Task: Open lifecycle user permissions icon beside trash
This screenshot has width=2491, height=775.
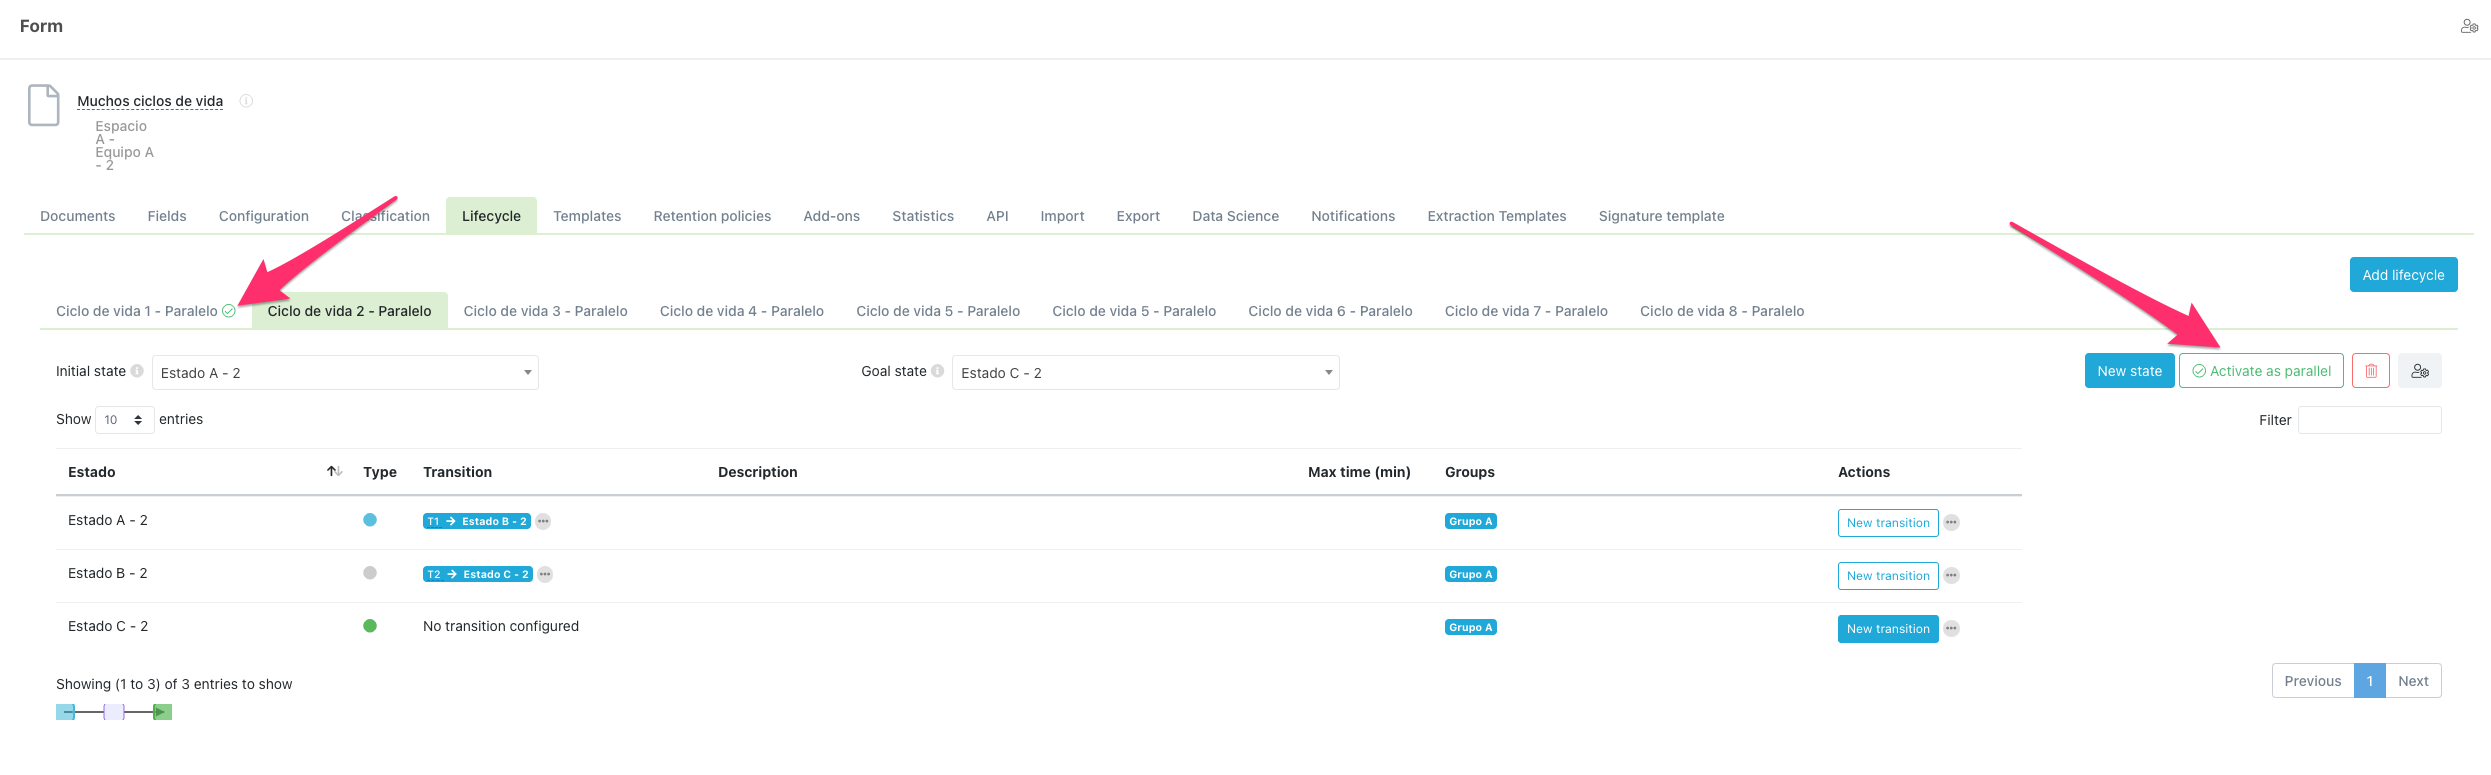Action: [x=2419, y=371]
